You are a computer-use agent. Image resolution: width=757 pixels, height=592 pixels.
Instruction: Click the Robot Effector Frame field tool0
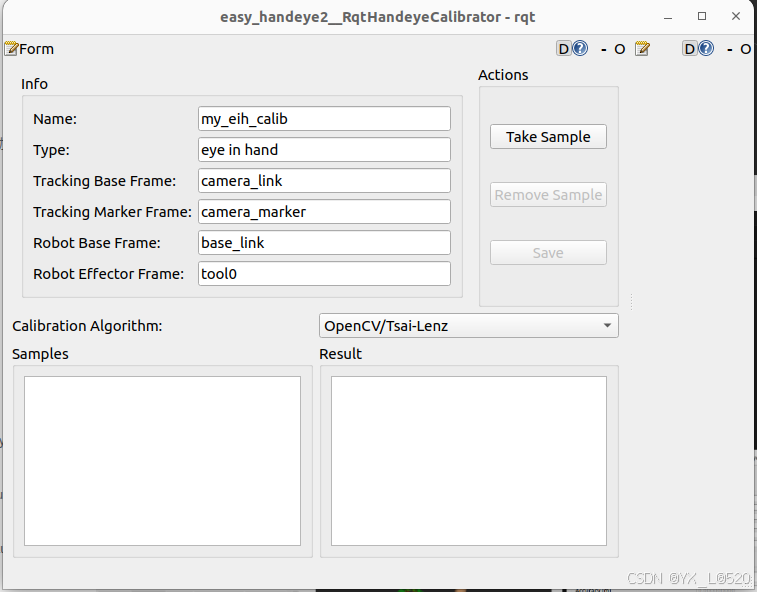pos(324,274)
